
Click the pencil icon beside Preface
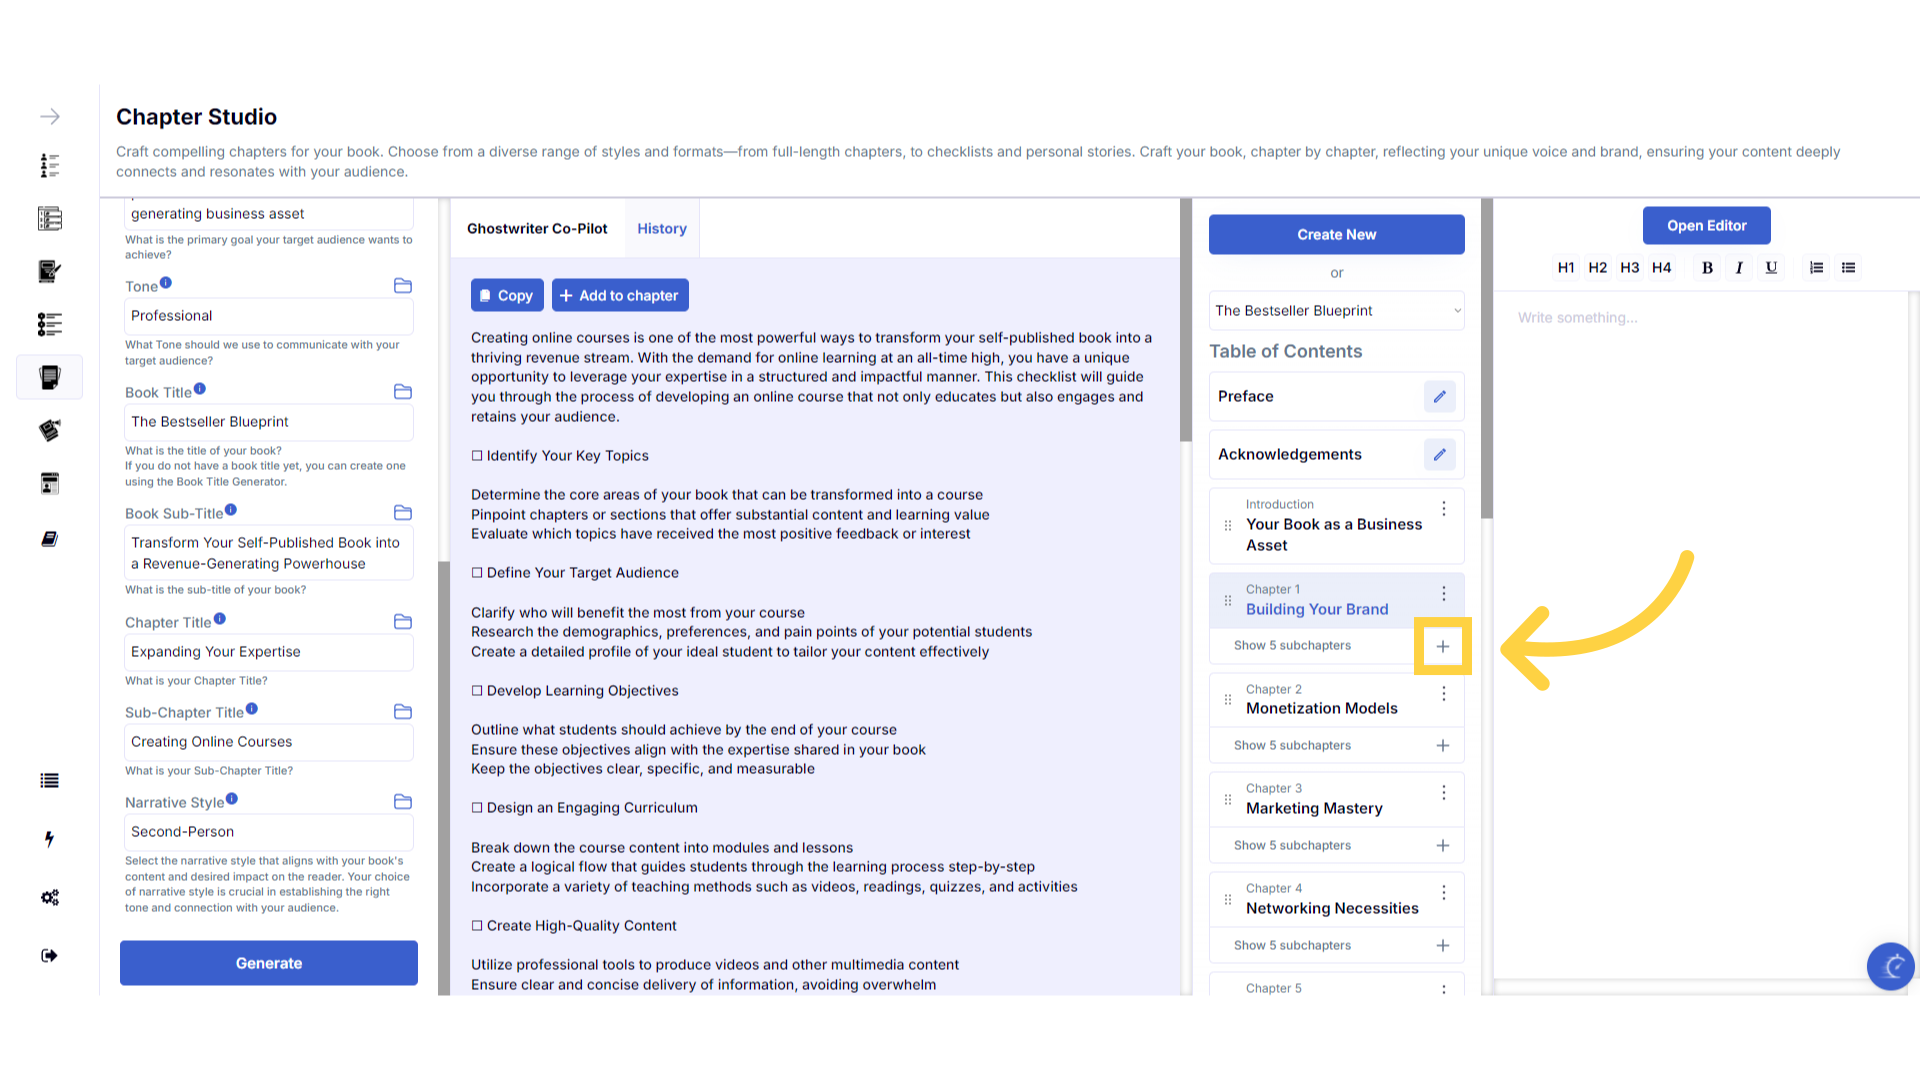point(1439,397)
